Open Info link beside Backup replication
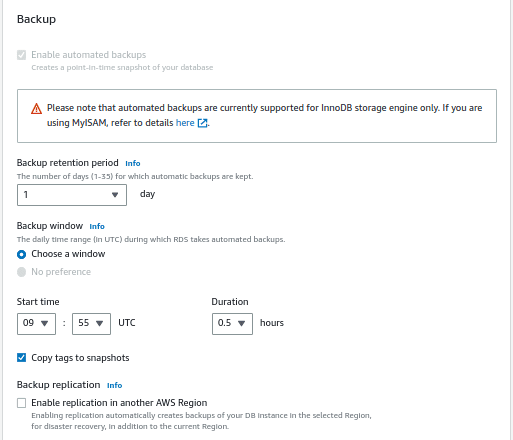Image resolution: width=513 pixels, height=440 pixels. point(115,385)
